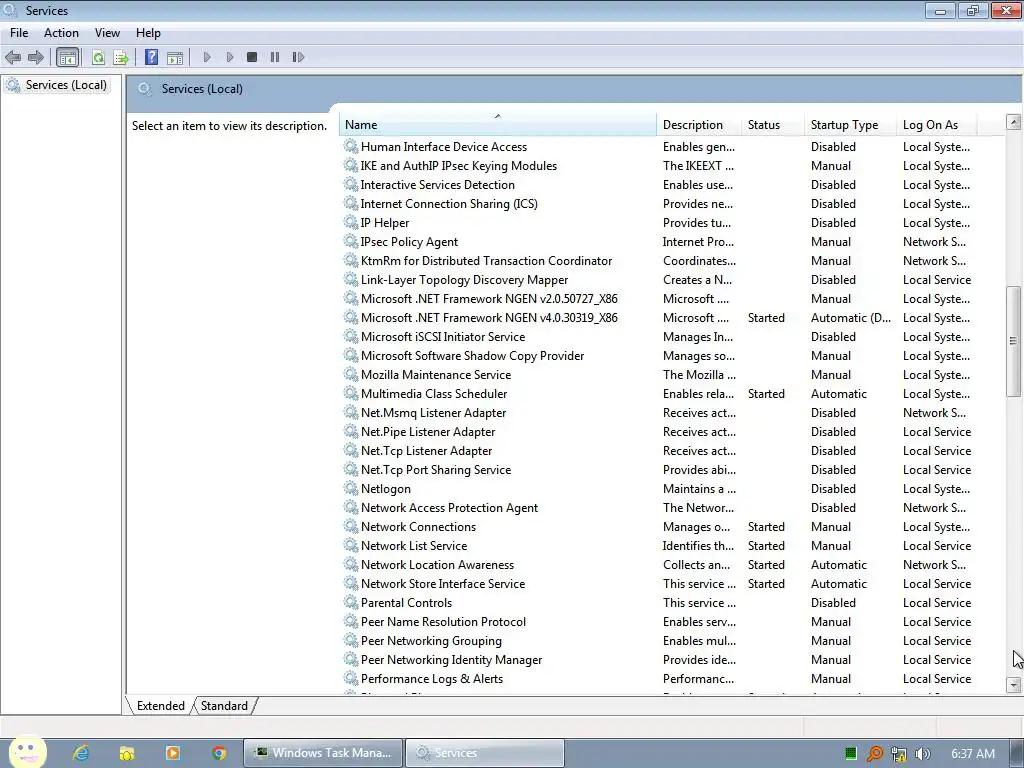Select Net.Msmq Listener Adapter service
This screenshot has height=768, width=1024.
[433, 413]
